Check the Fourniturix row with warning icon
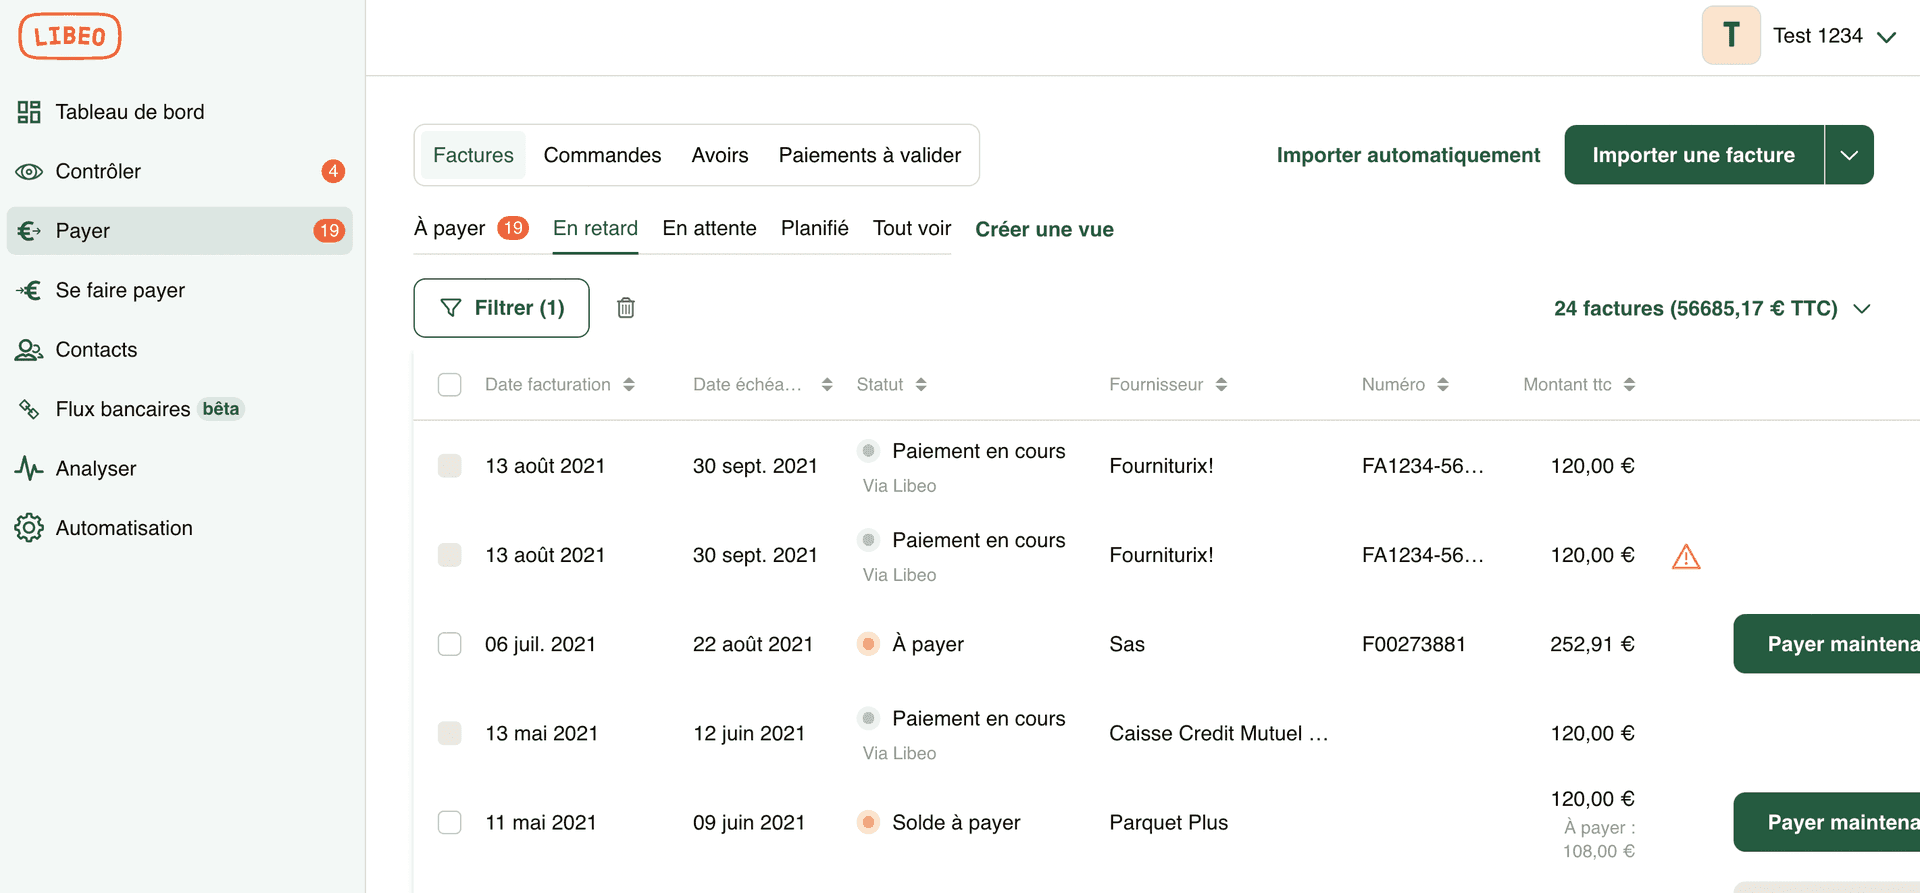Image resolution: width=1920 pixels, height=893 pixels. pyautogui.click(x=450, y=555)
